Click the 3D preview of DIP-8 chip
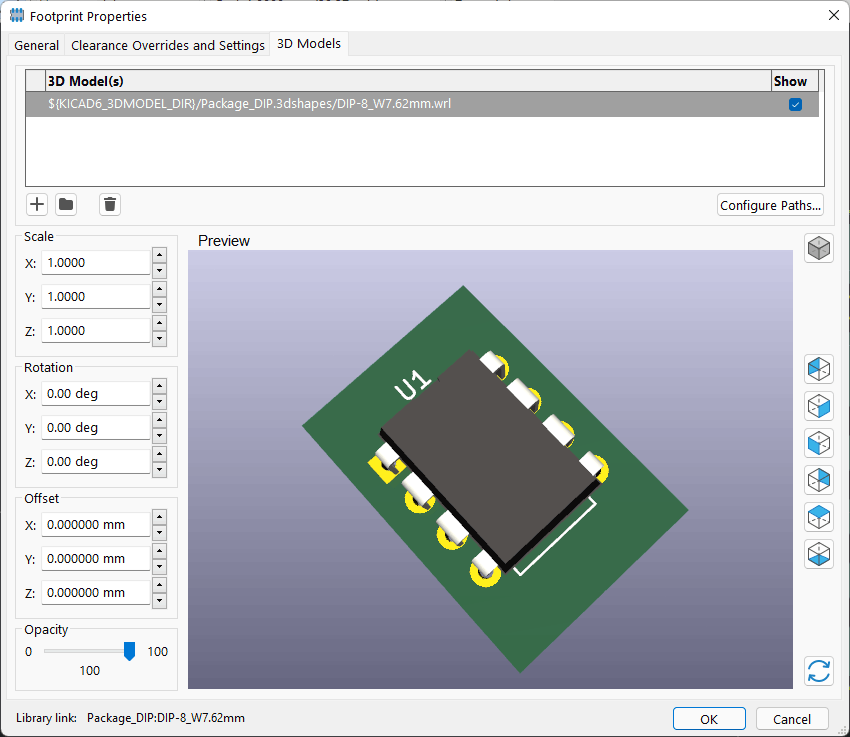Viewport: 850px width, 737px height. pos(490,469)
